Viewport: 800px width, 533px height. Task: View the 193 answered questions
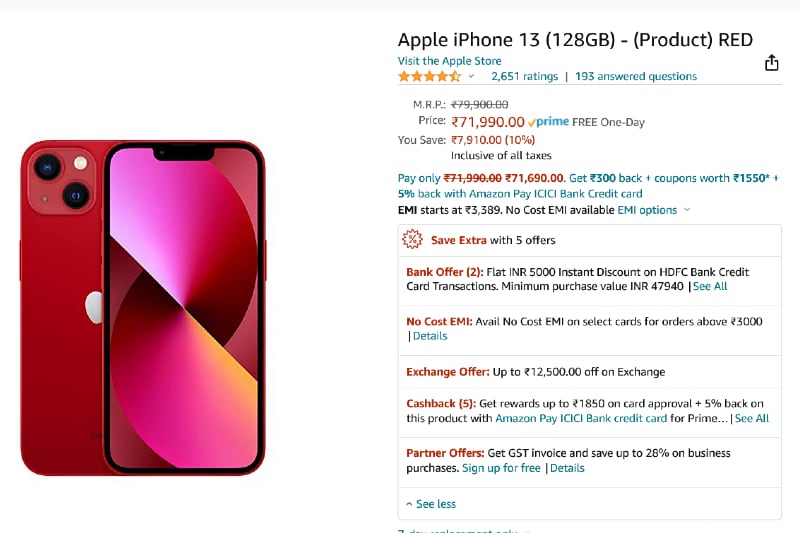636,76
